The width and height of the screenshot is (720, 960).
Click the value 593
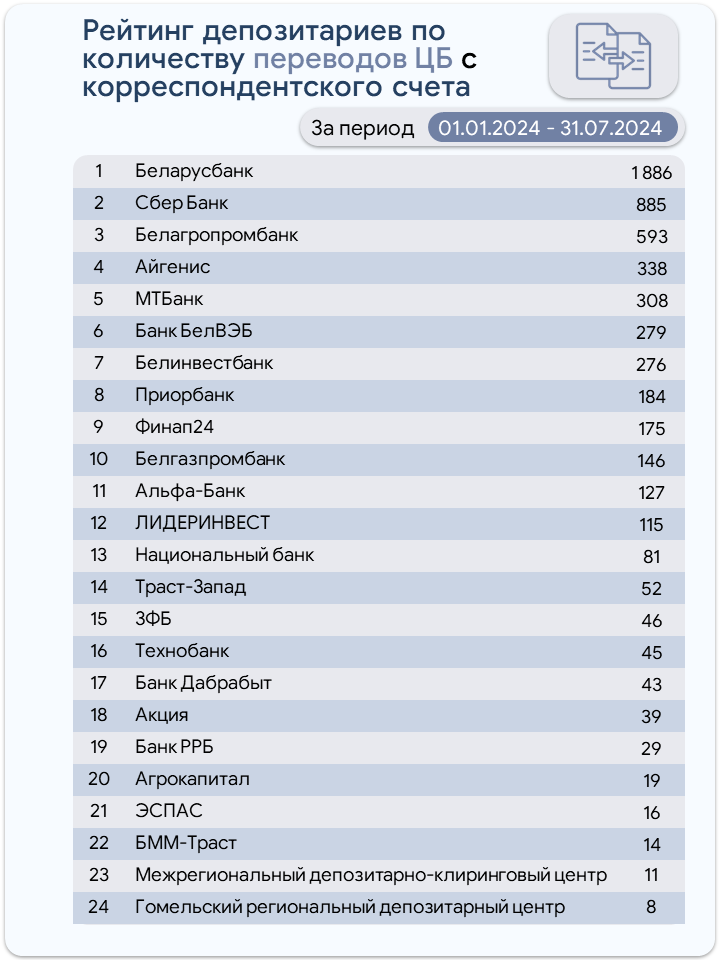point(651,237)
